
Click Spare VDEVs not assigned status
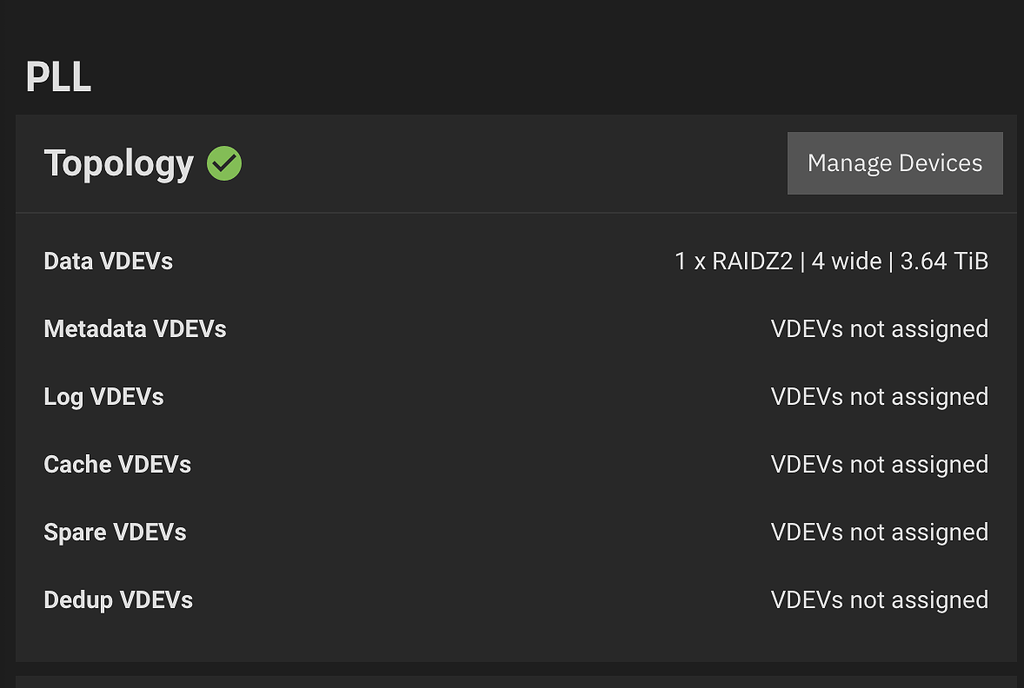pyautogui.click(x=880, y=533)
